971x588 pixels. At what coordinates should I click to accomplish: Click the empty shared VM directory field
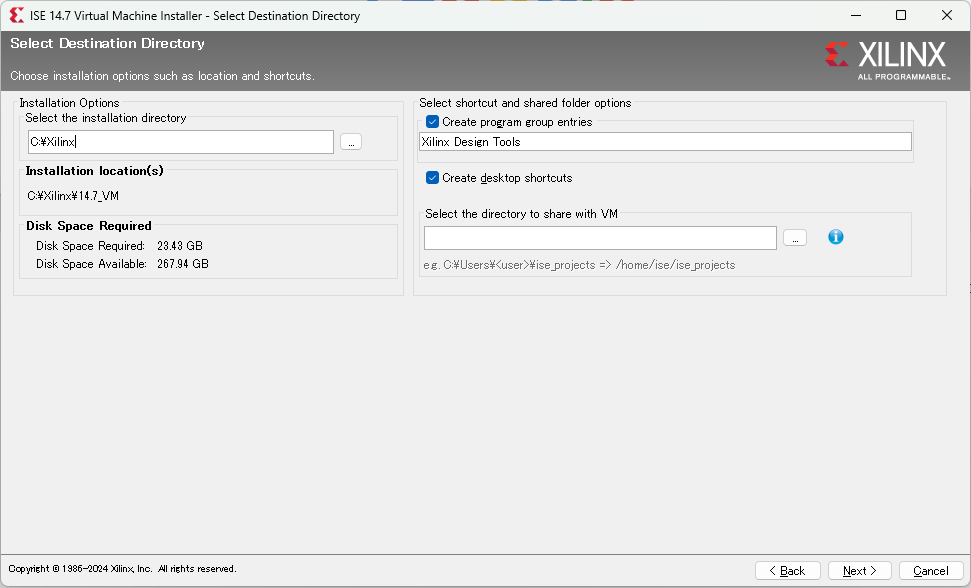click(600, 238)
